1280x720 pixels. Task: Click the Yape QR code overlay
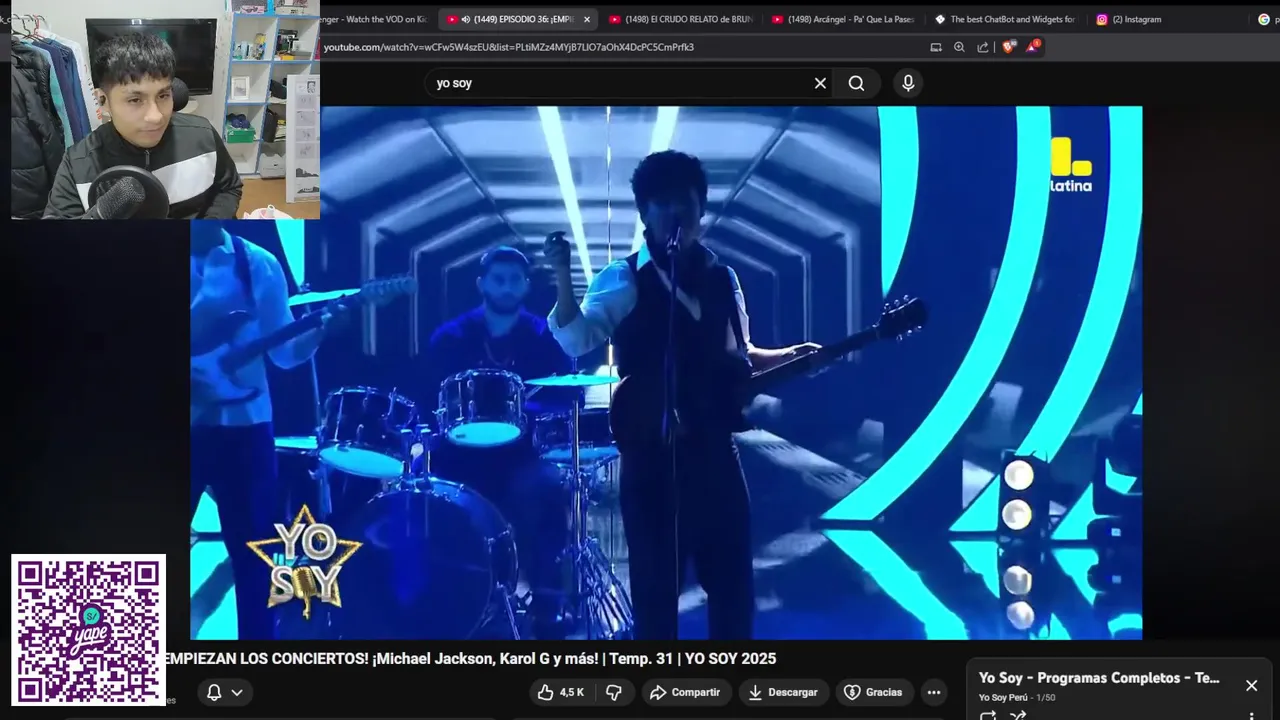(88, 630)
